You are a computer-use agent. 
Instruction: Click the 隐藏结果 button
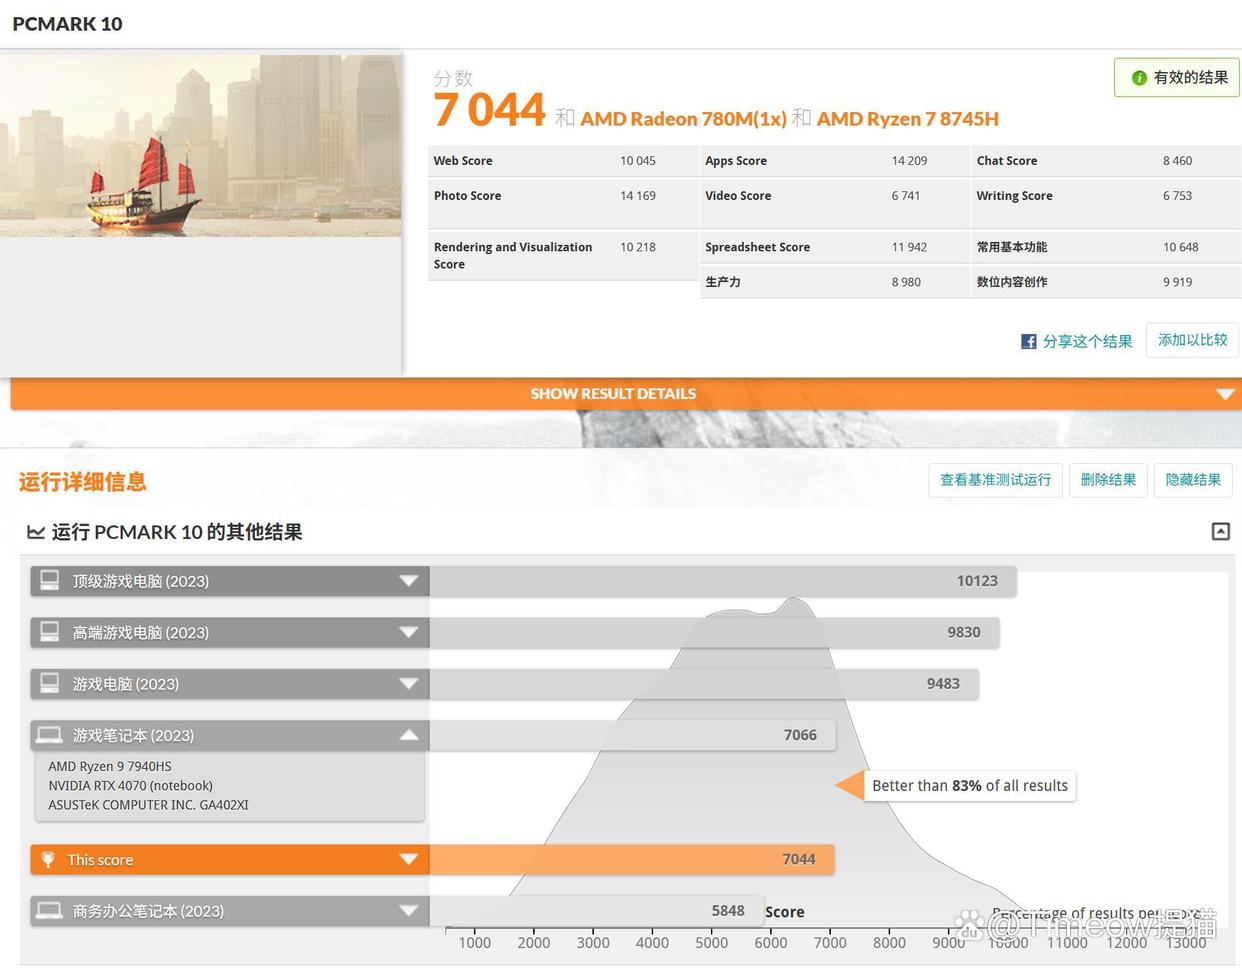[1193, 480]
